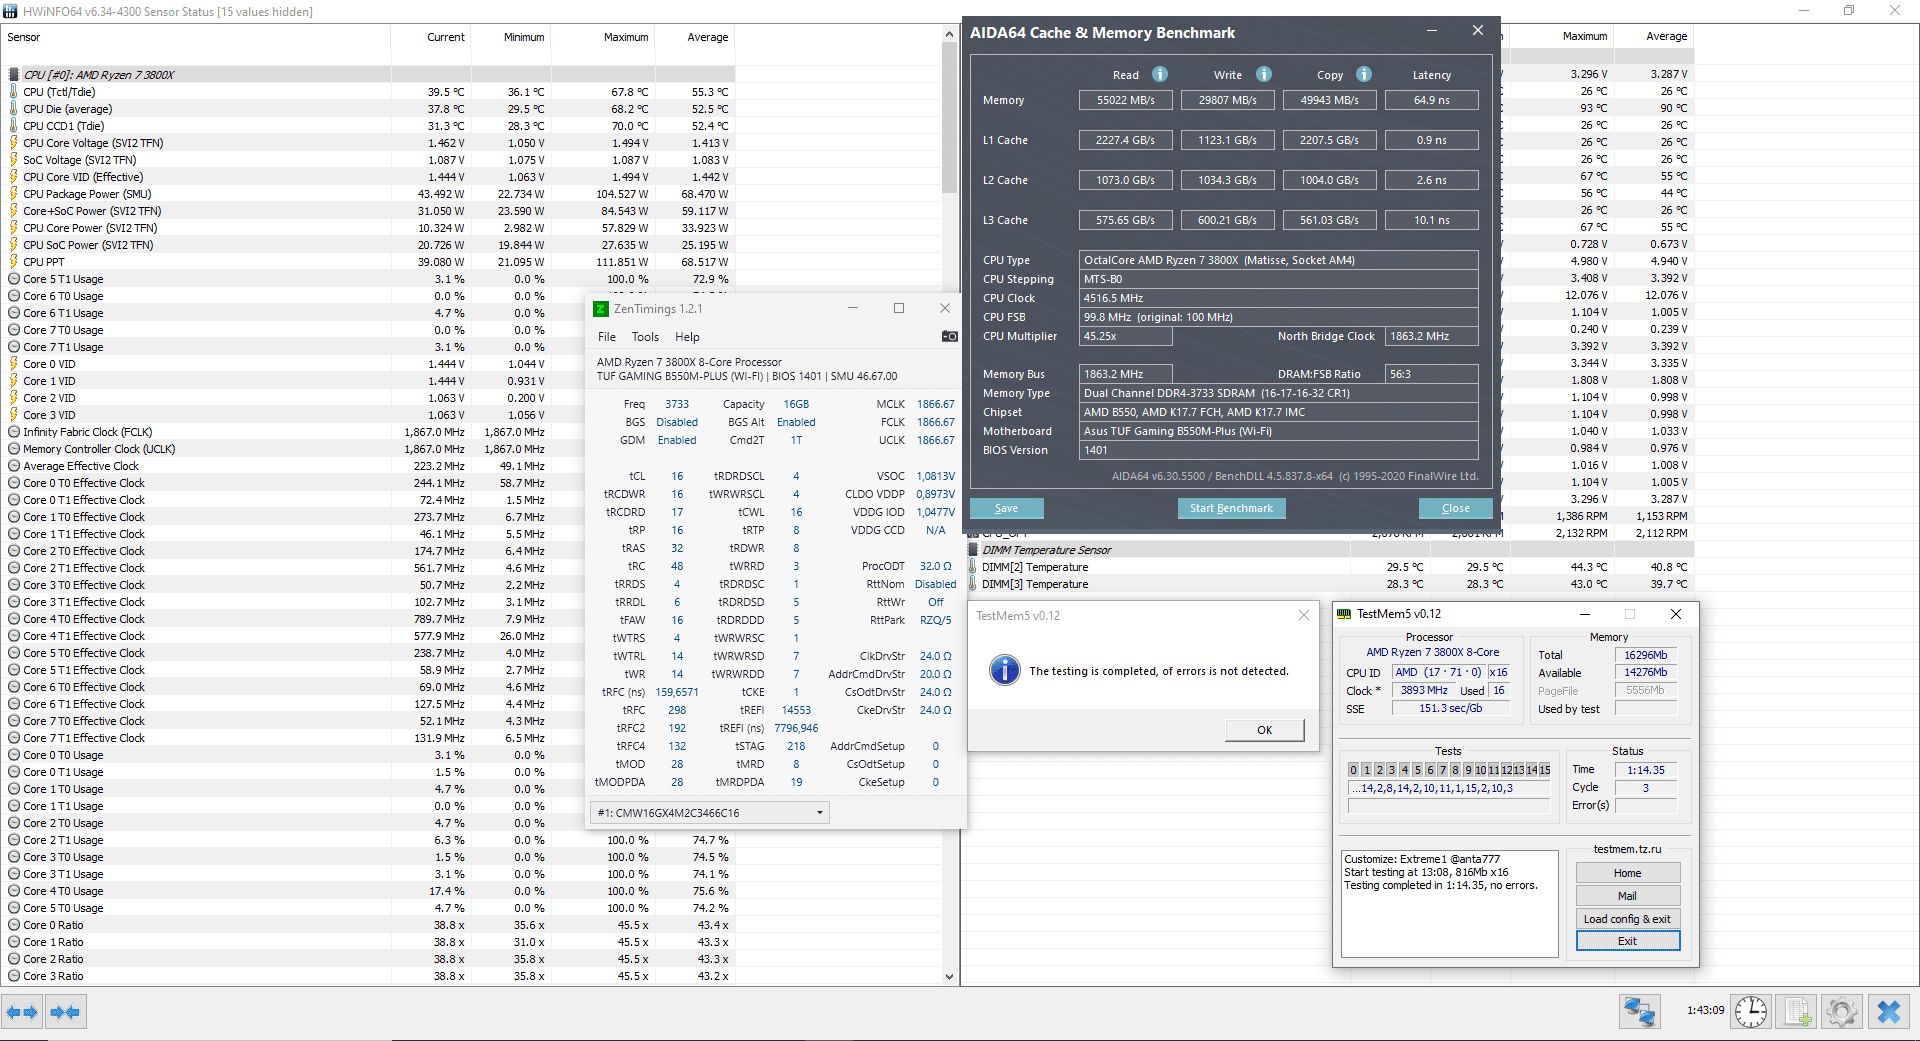Click the thermometer icon beside CPU (Tctl/Tdie)
The height and width of the screenshot is (1041, 1920).
(x=14, y=92)
